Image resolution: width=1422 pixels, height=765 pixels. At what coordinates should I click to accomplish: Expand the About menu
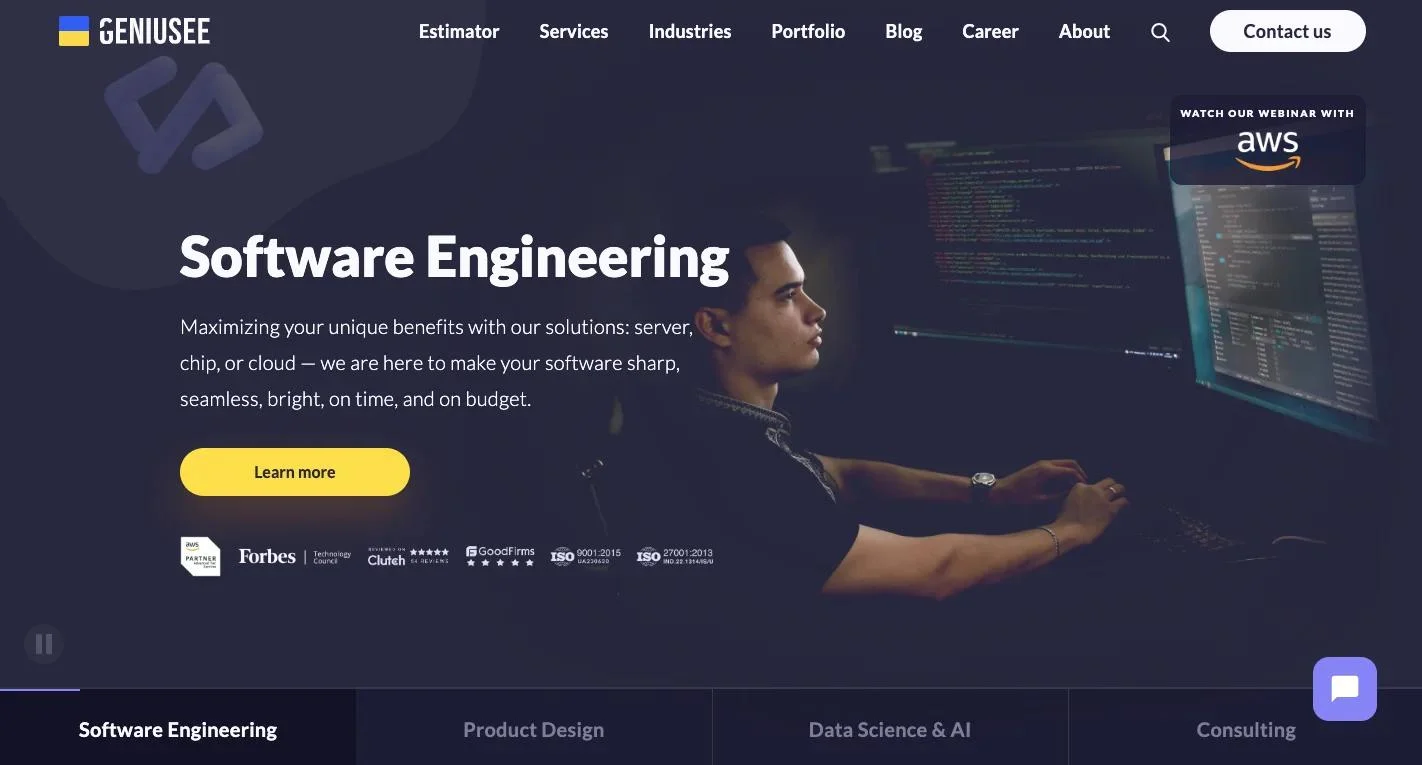(x=1084, y=32)
